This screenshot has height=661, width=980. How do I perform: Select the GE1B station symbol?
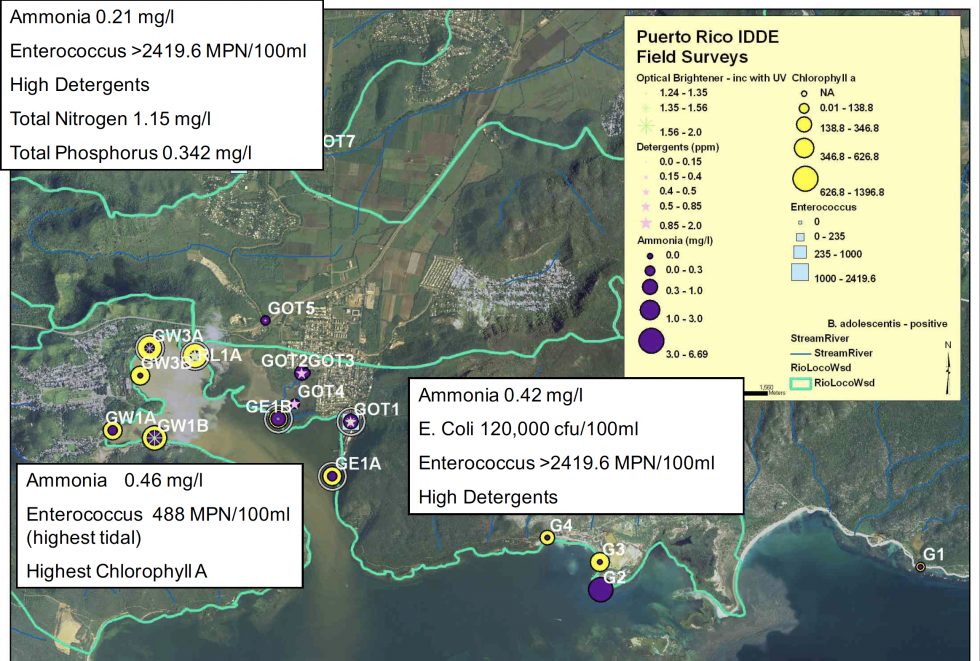coord(277,418)
